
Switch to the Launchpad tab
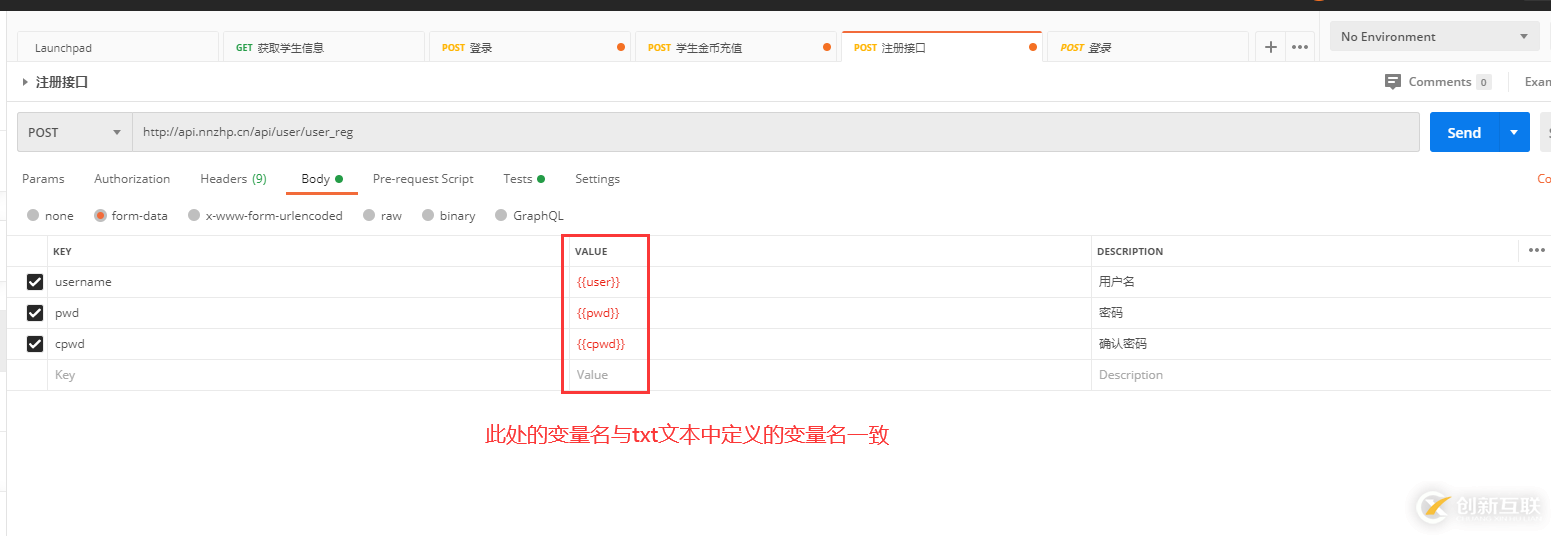click(x=118, y=47)
